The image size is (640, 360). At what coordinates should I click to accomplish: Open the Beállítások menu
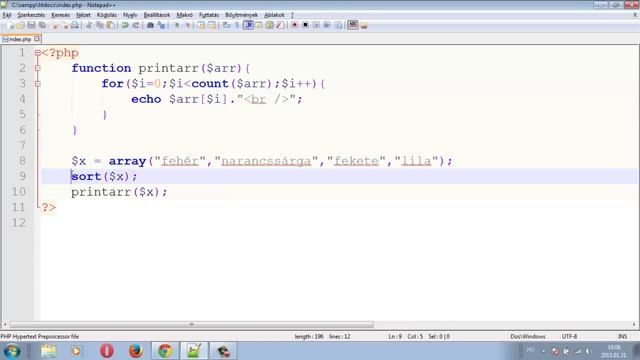[157, 15]
